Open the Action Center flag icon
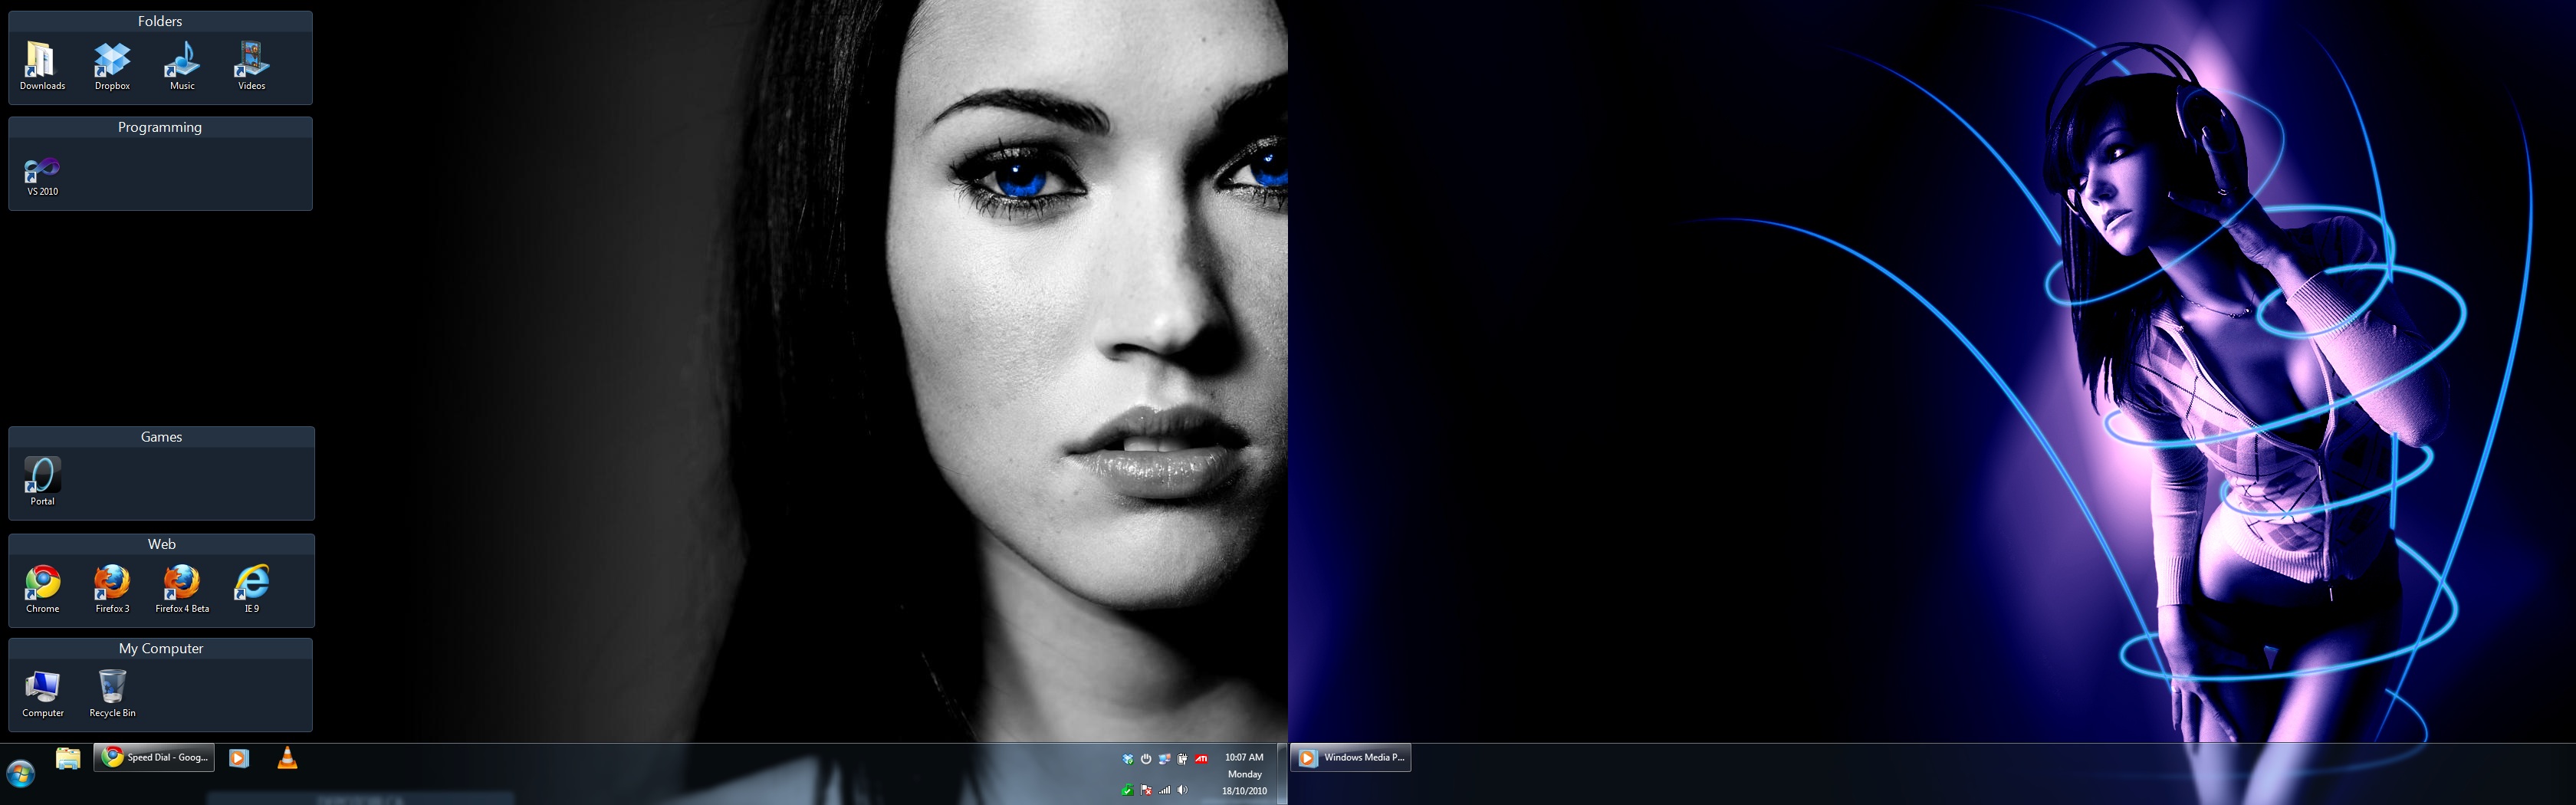This screenshot has width=2576, height=805. [1146, 790]
